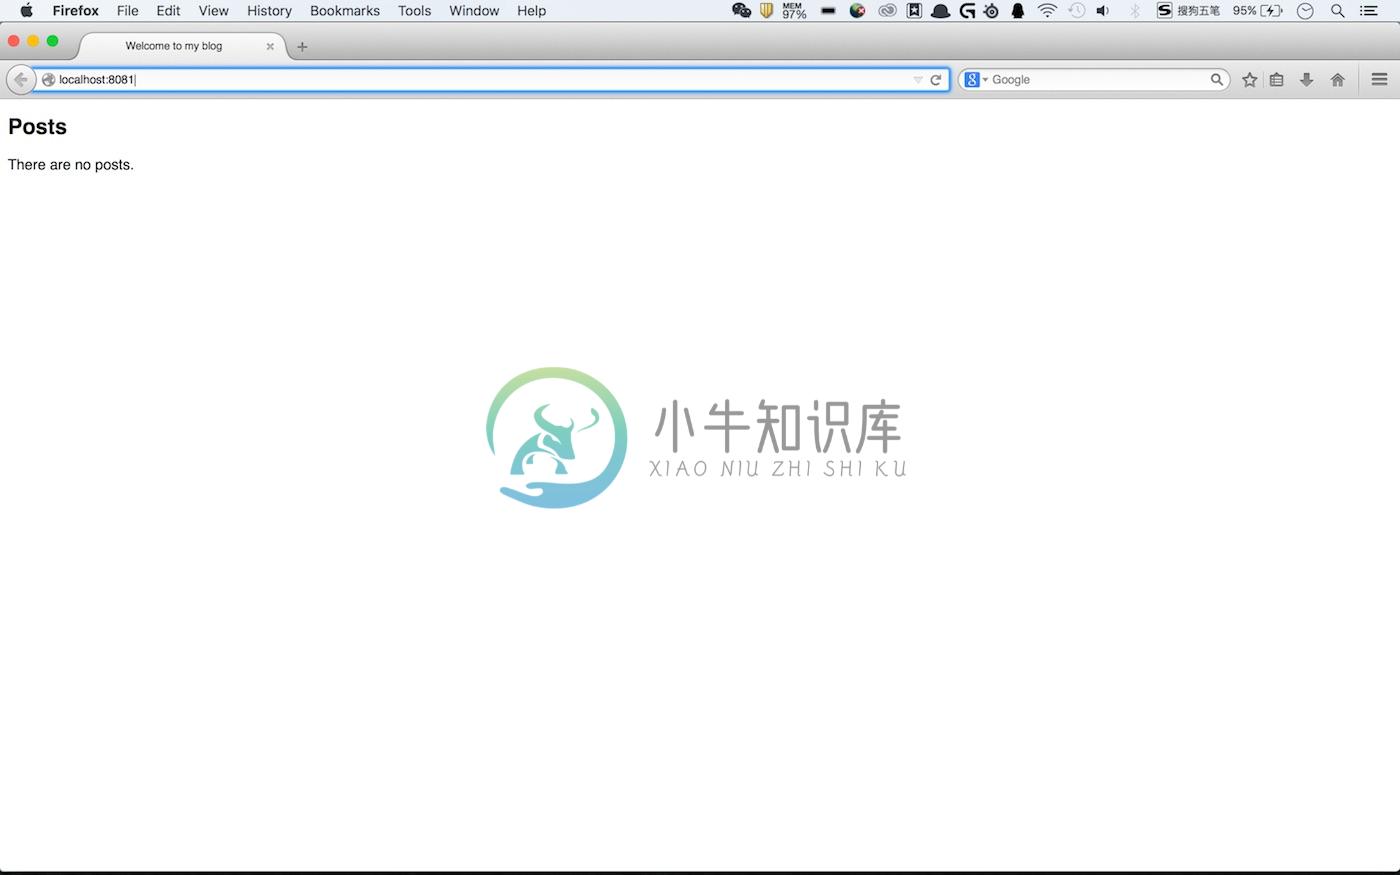This screenshot has width=1400, height=875.
Task: Open the search engine selector dropdown
Action: [x=976, y=79]
